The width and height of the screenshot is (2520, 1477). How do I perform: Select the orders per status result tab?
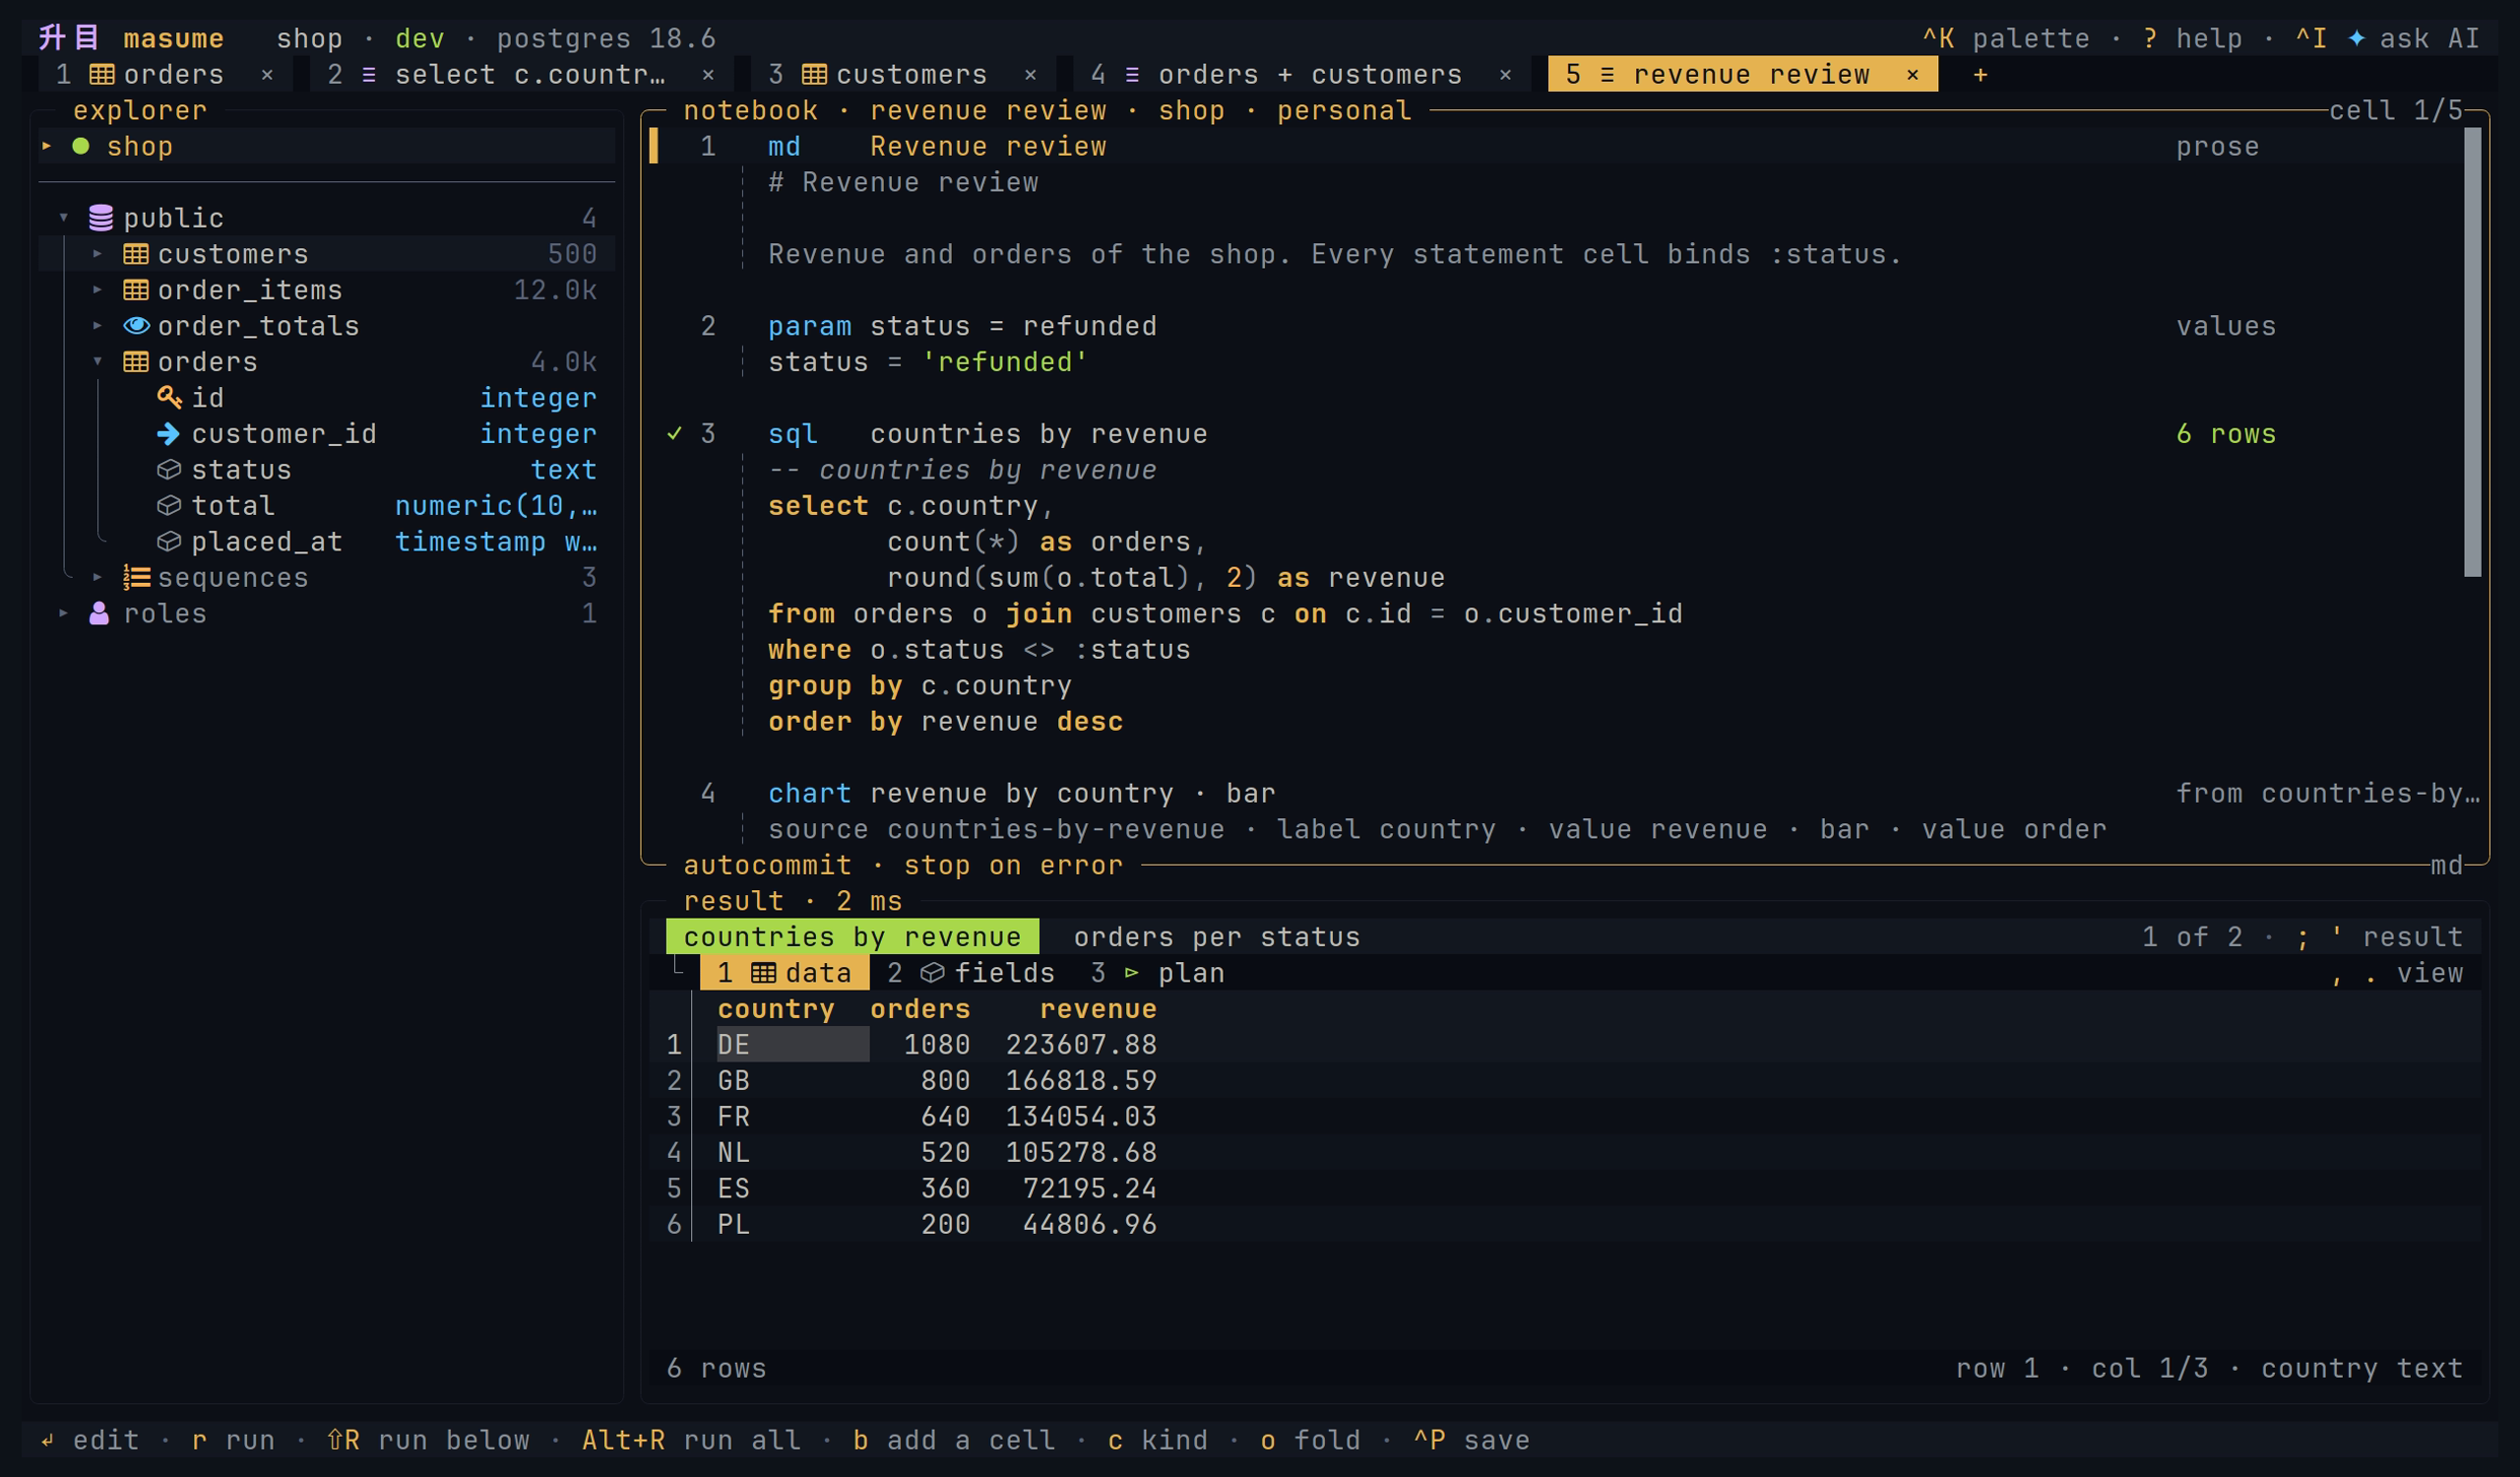point(1217,937)
